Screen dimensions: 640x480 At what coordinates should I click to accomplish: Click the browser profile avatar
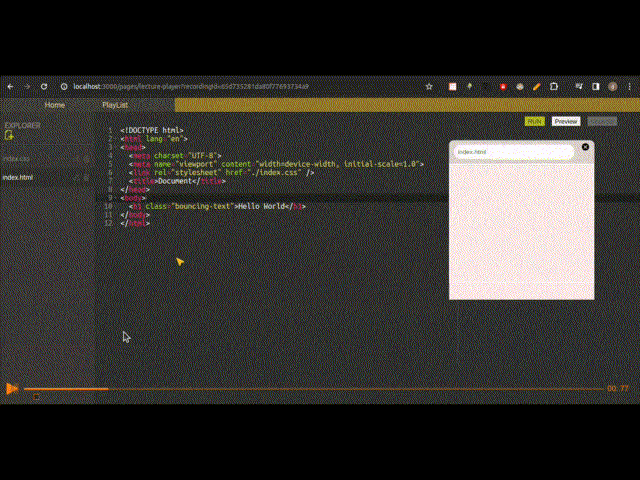click(612, 87)
